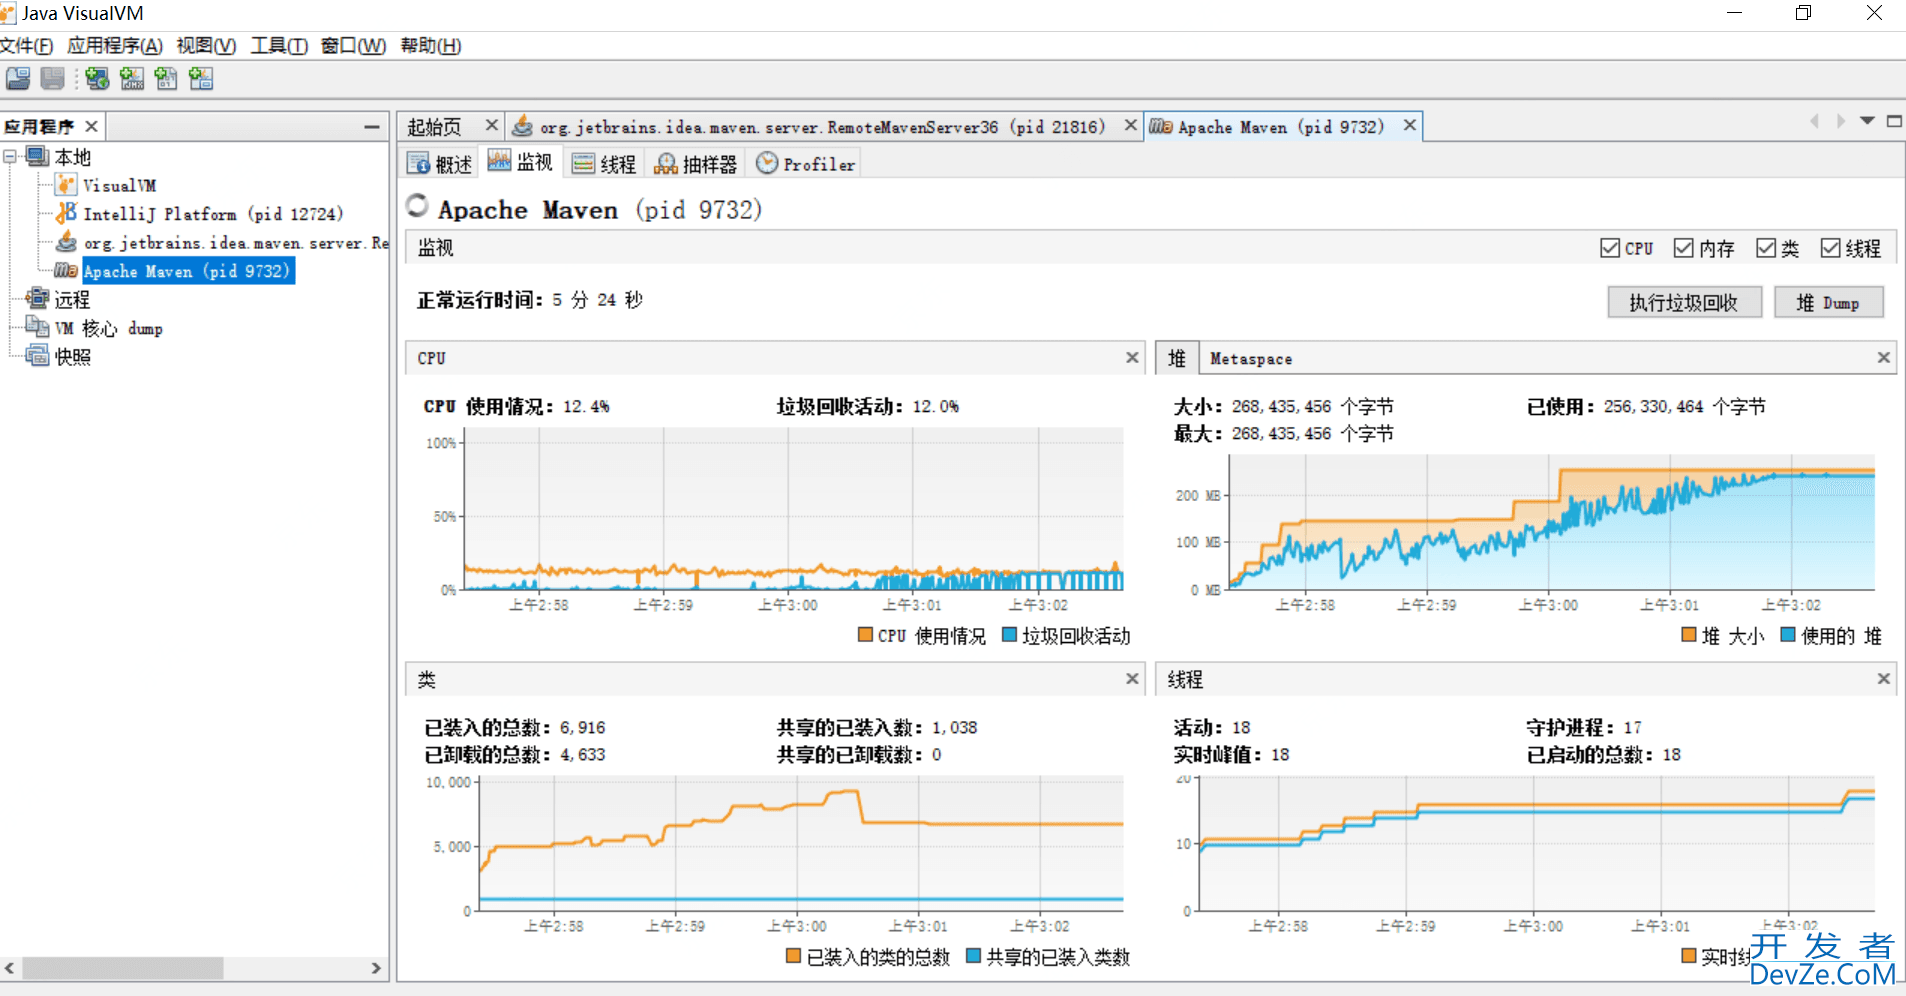Image resolution: width=1906 pixels, height=996 pixels.
Task: Open the 应用程序(A) menu
Action: (115, 46)
